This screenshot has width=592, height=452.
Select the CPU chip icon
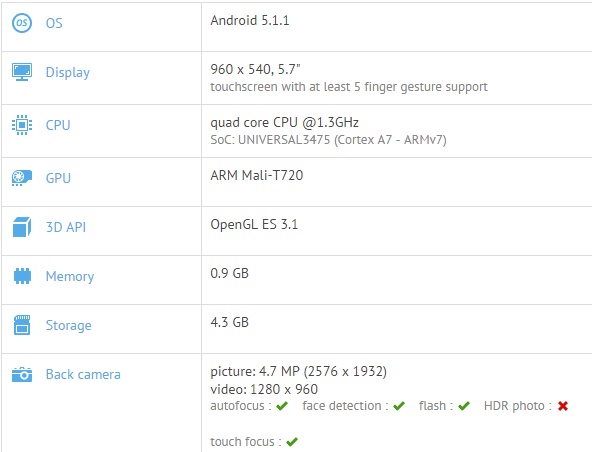coord(22,125)
